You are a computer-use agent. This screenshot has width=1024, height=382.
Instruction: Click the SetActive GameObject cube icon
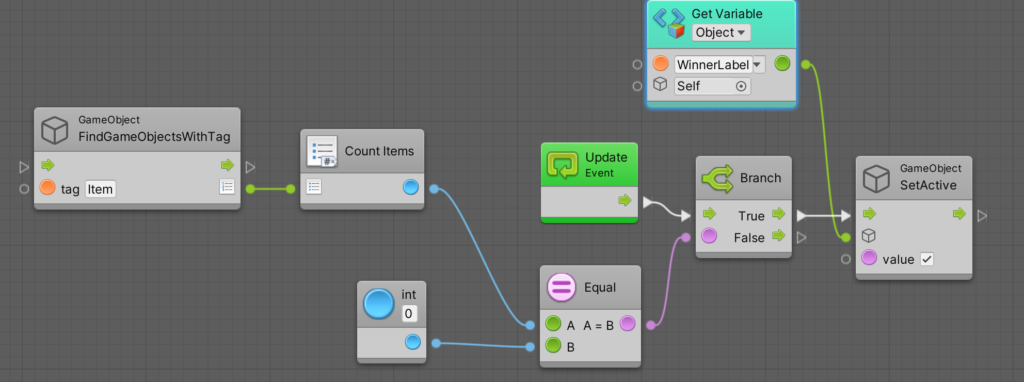click(x=877, y=178)
